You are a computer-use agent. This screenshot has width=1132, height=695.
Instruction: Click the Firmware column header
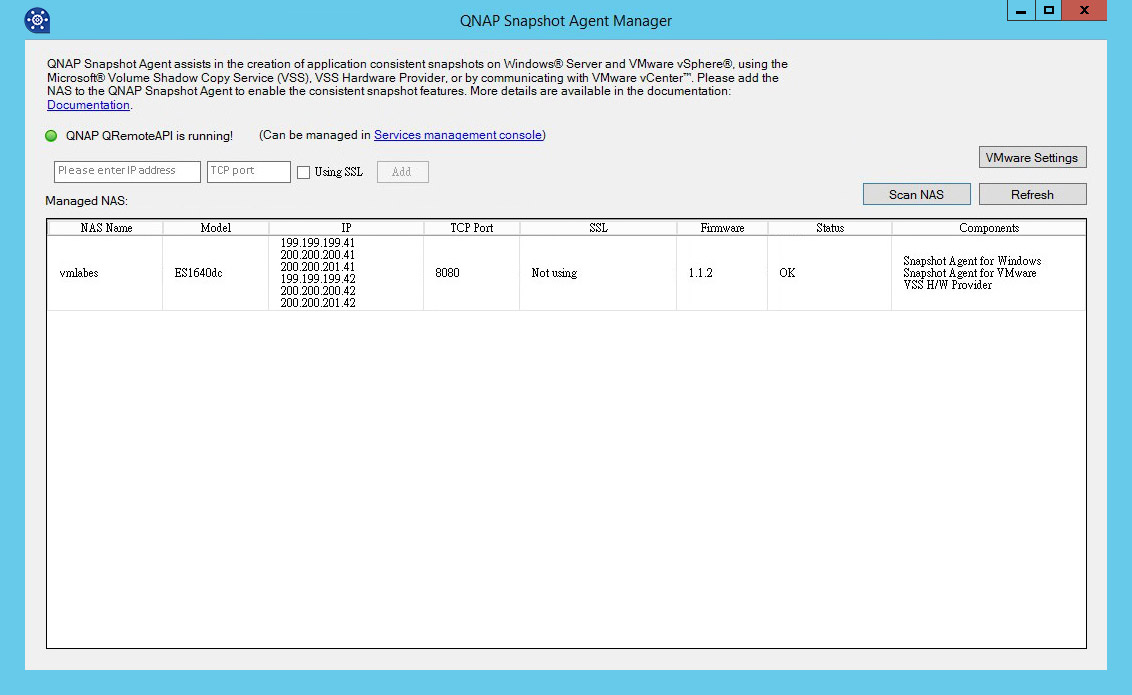[722, 228]
